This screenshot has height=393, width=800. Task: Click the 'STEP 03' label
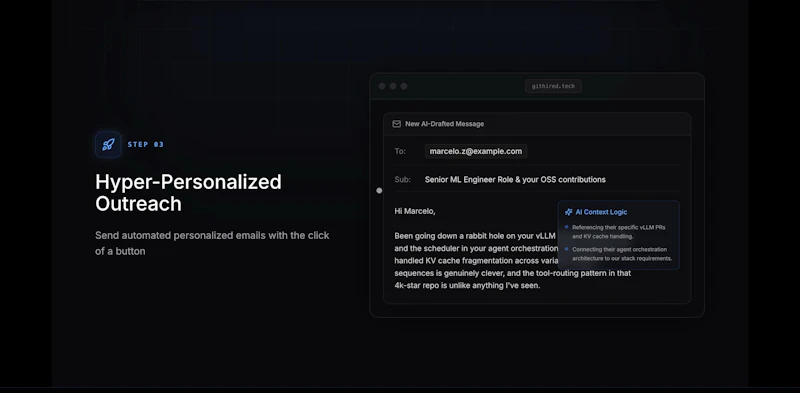point(145,144)
